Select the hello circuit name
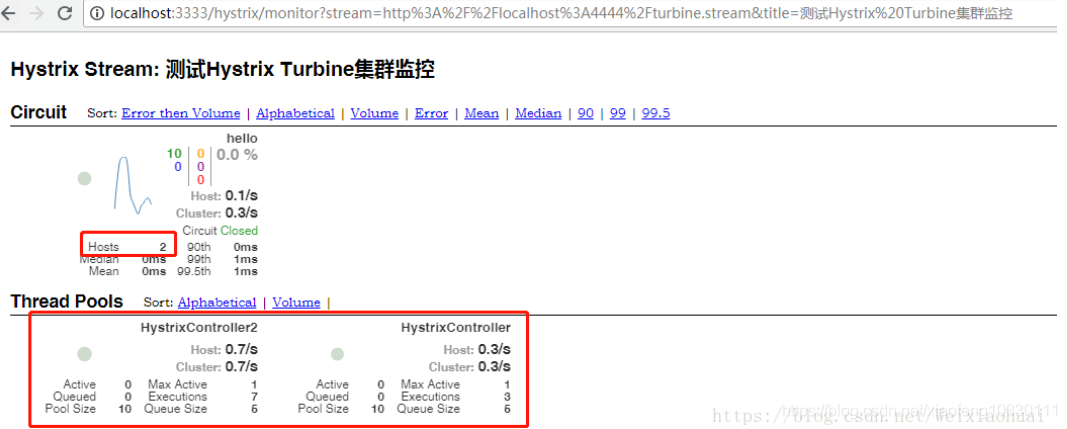Screen dimensions: 1067x429 (x=242, y=138)
